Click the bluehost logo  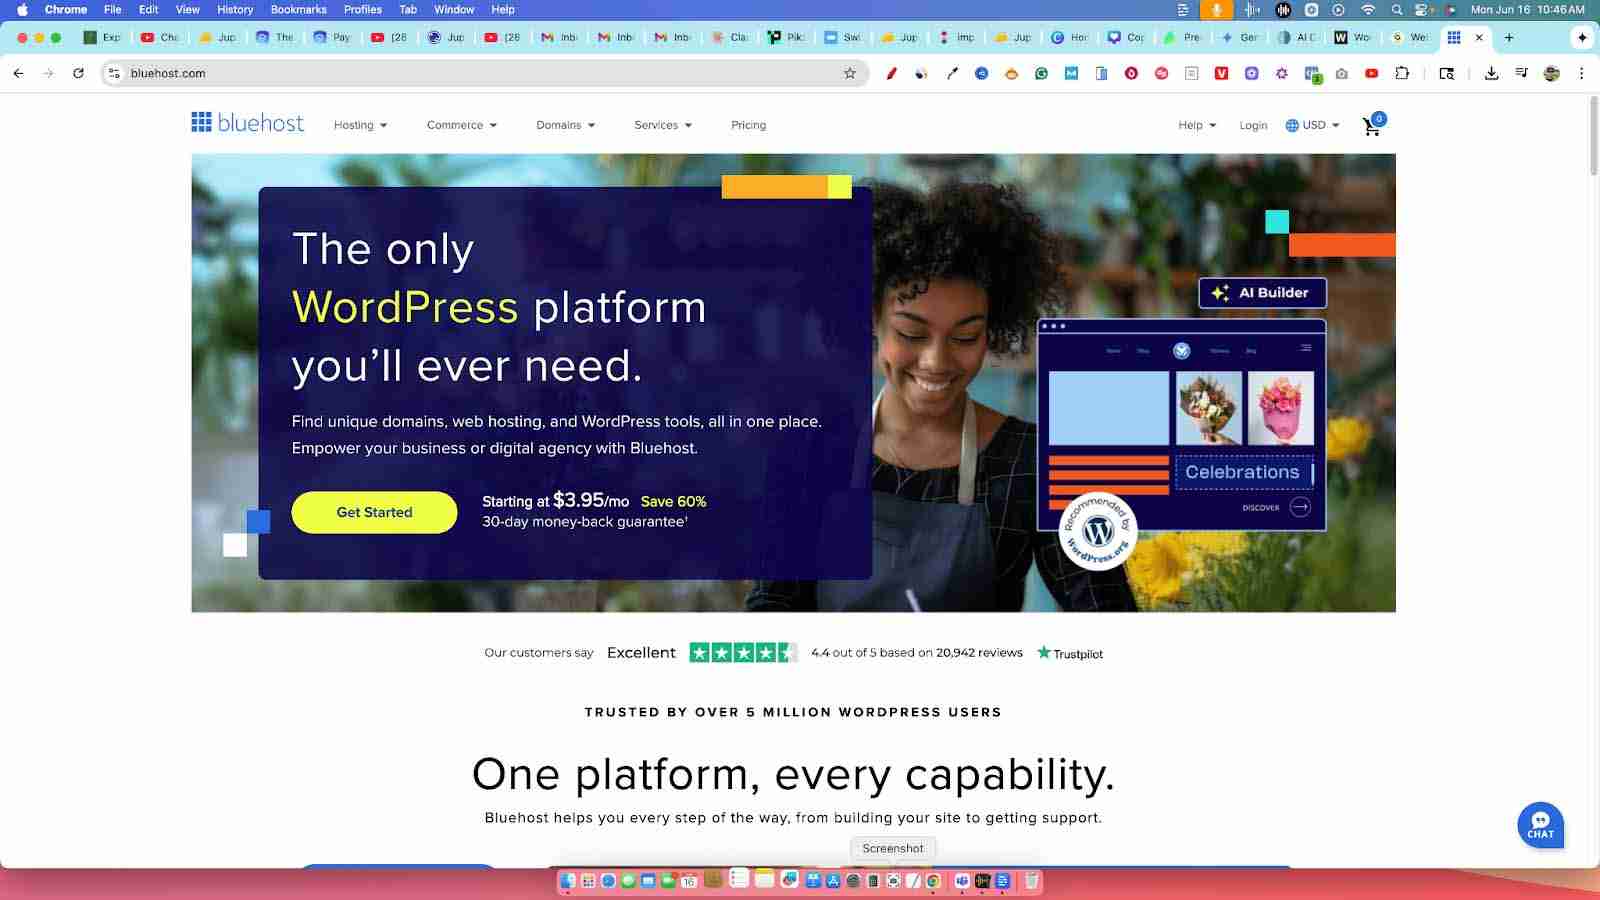click(x=247, y=123)
